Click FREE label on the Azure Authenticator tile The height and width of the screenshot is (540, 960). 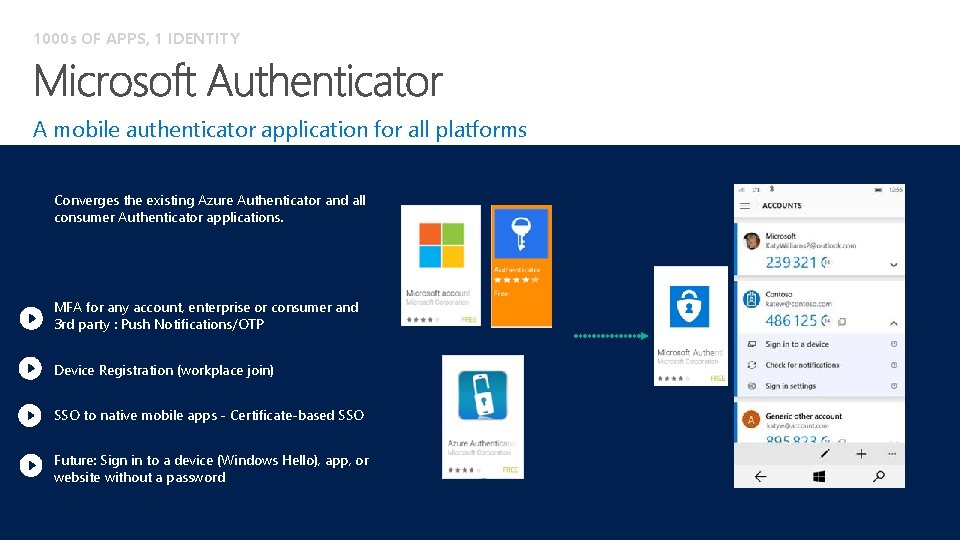510,470
